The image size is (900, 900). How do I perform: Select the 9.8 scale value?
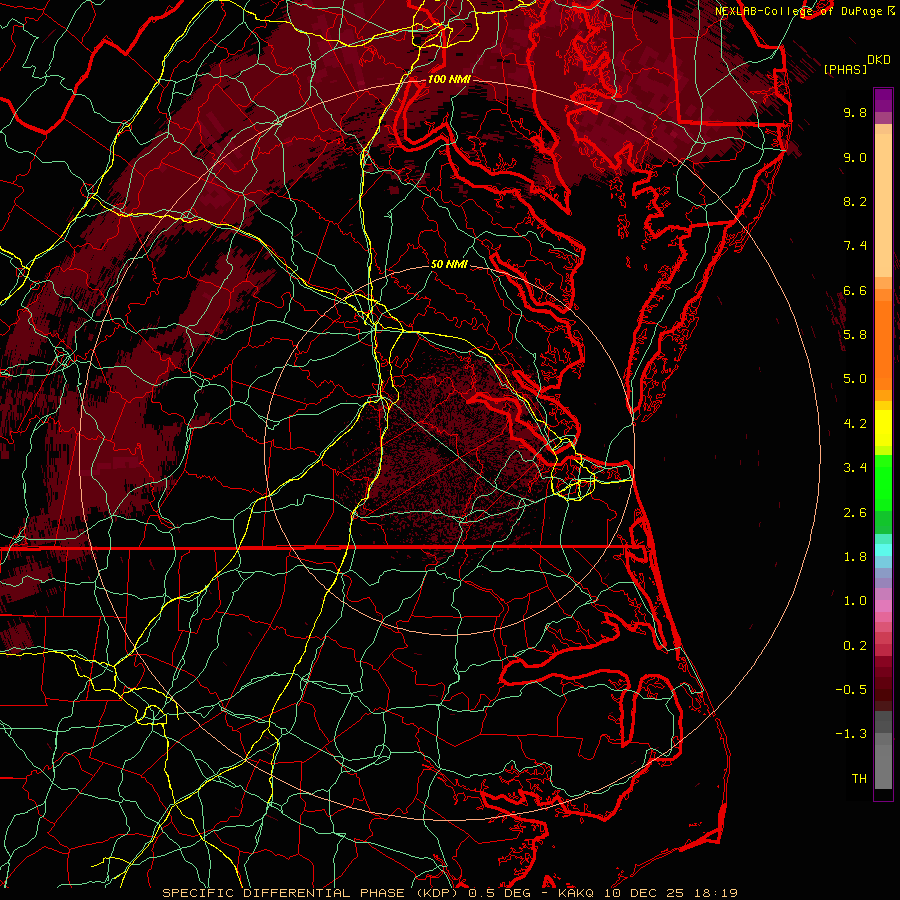(855, 112)
